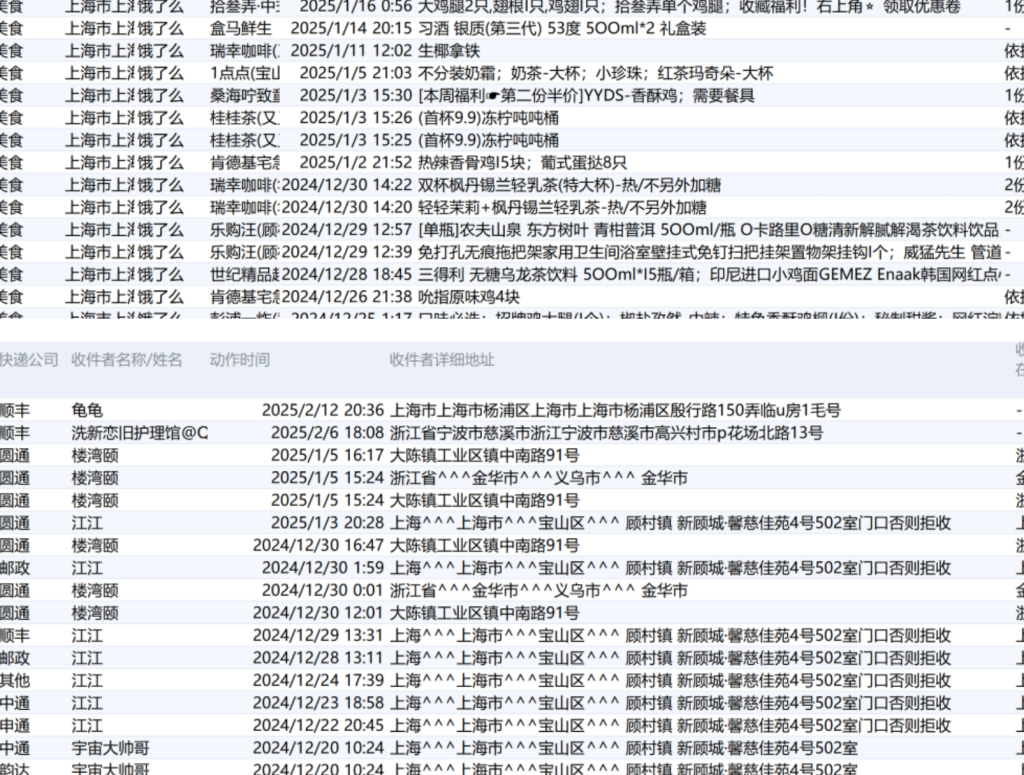The height and width of the screenshot is (775, 1024).
Task: Select the 生椰拿铁 item cell
Action: [449, 51]
